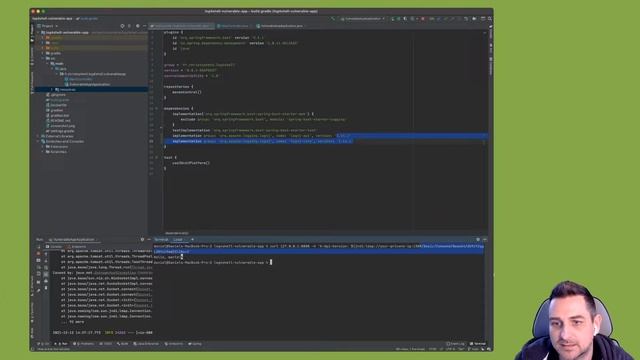Image resolution: width=640 pixels, height=360 pixels.
Task: Click Run with Coverage icon in toolbar
Action: (405, 19)
